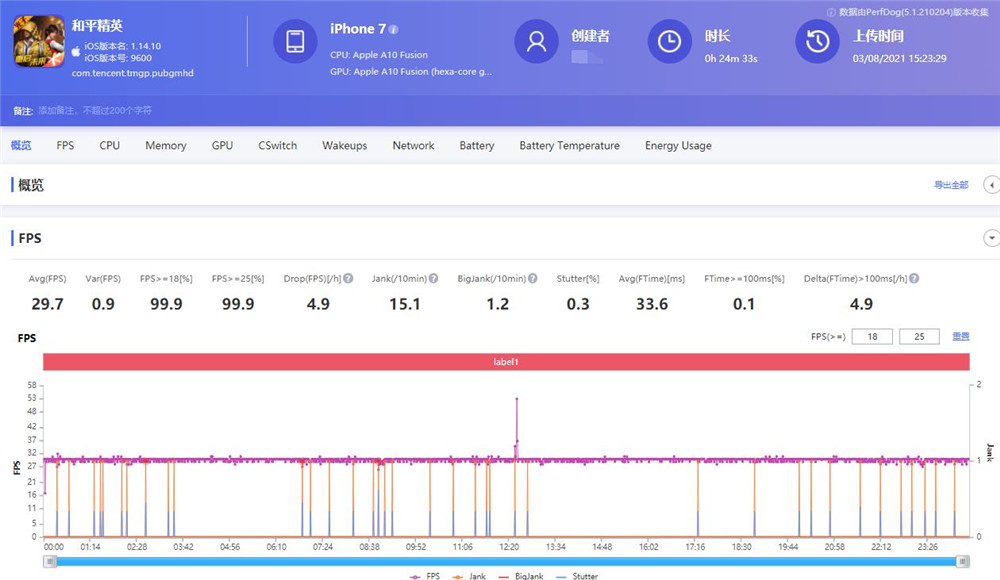
Task: Open the Memory tab
Action: tap(165, 146)
